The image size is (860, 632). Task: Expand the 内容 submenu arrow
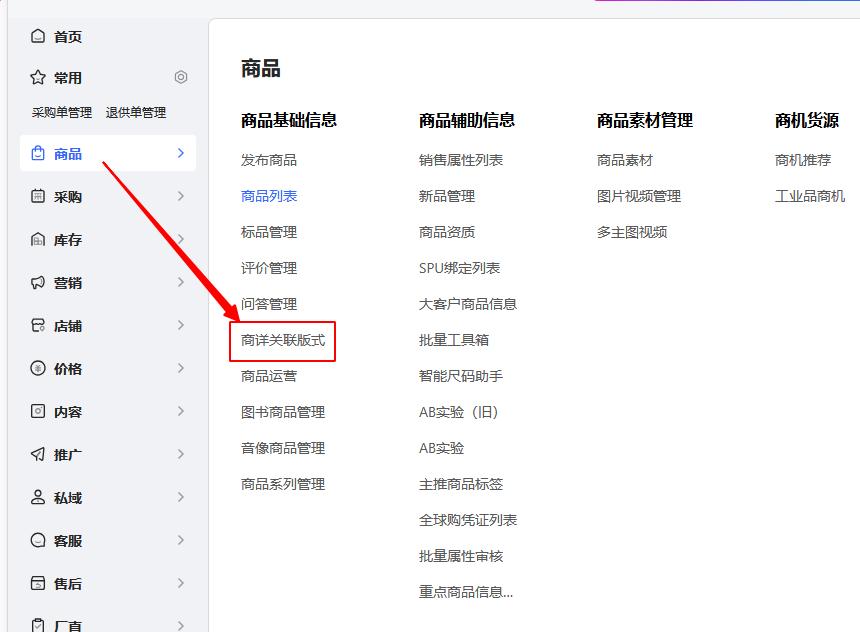click(181, 412)
